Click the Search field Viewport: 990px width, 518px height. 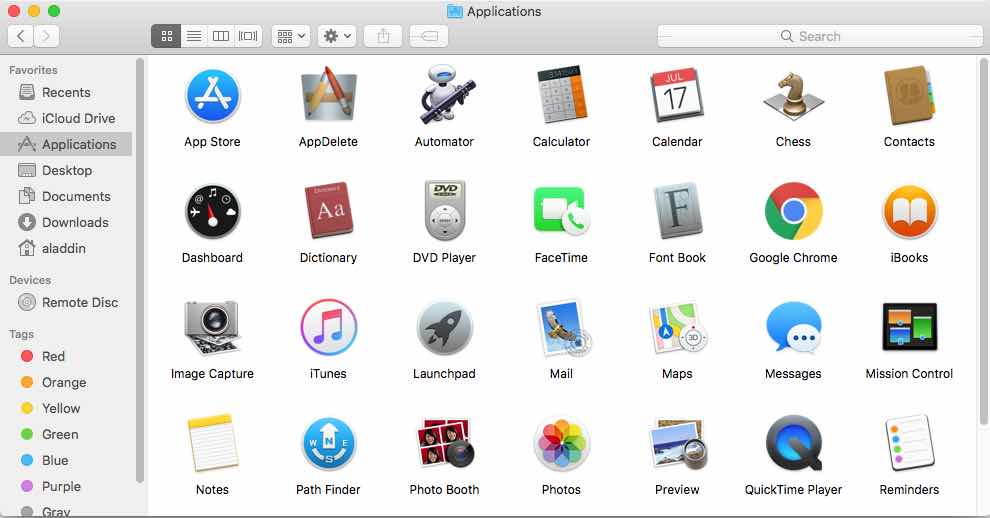point(820,36)
